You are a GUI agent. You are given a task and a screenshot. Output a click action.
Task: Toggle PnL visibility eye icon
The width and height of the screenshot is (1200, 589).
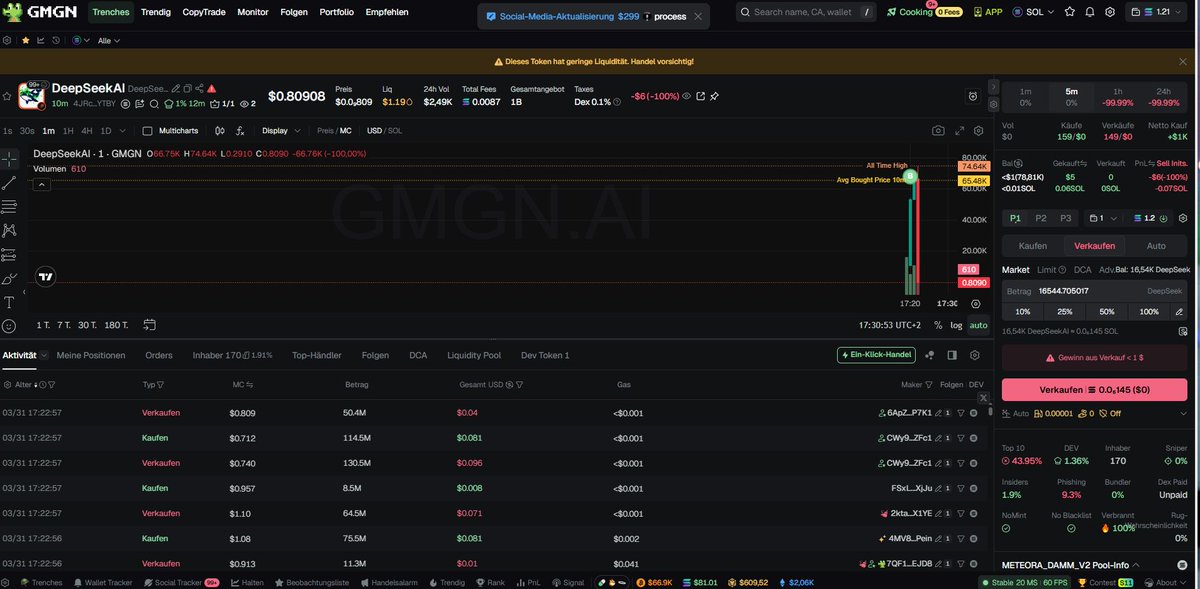point(686,96)
